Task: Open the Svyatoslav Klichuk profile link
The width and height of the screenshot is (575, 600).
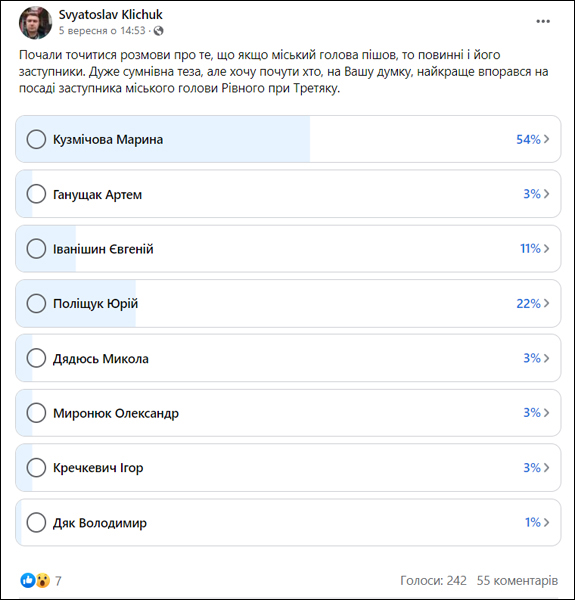Action: pyautogui.click(x=111, y=15)
